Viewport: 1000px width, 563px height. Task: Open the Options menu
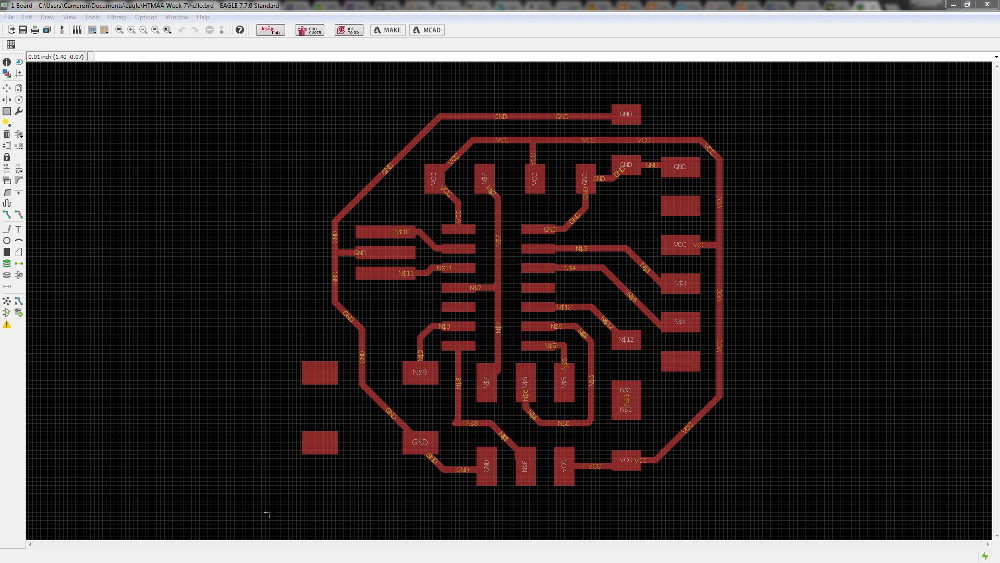click(146, 17)
